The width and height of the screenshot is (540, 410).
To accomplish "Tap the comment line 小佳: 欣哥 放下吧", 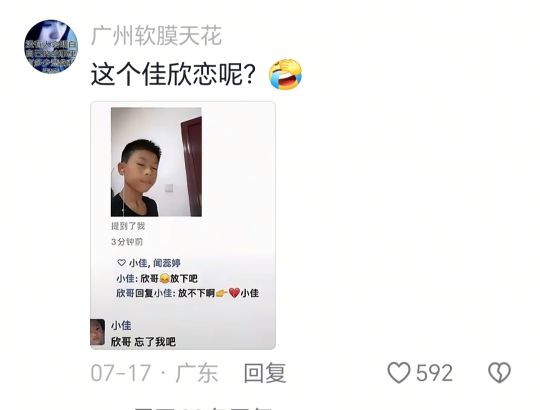I will pyautogui.click(x=157, y=278).
